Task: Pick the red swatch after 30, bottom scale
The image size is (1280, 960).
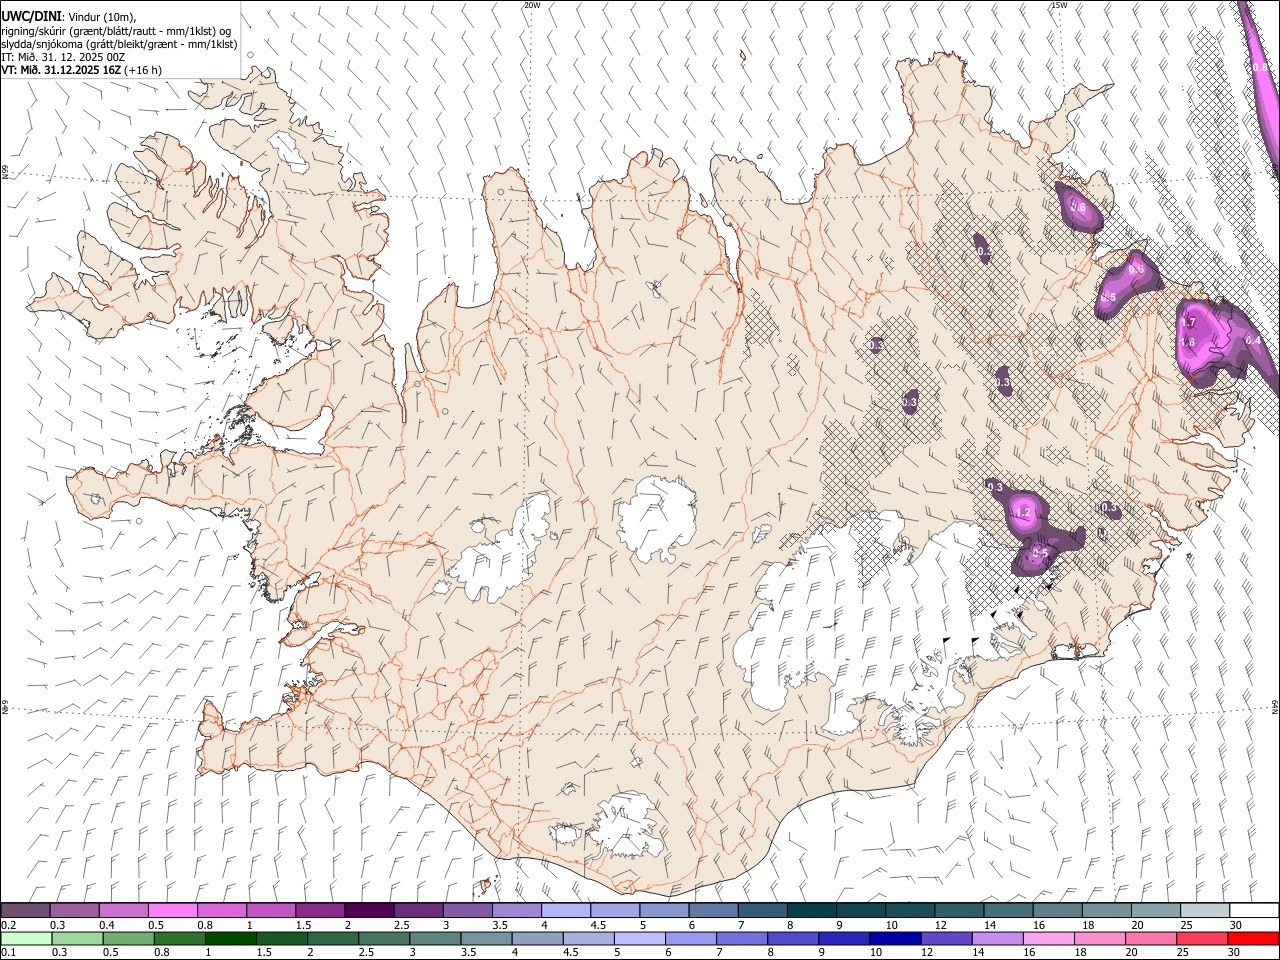Action: [1253, 939]
